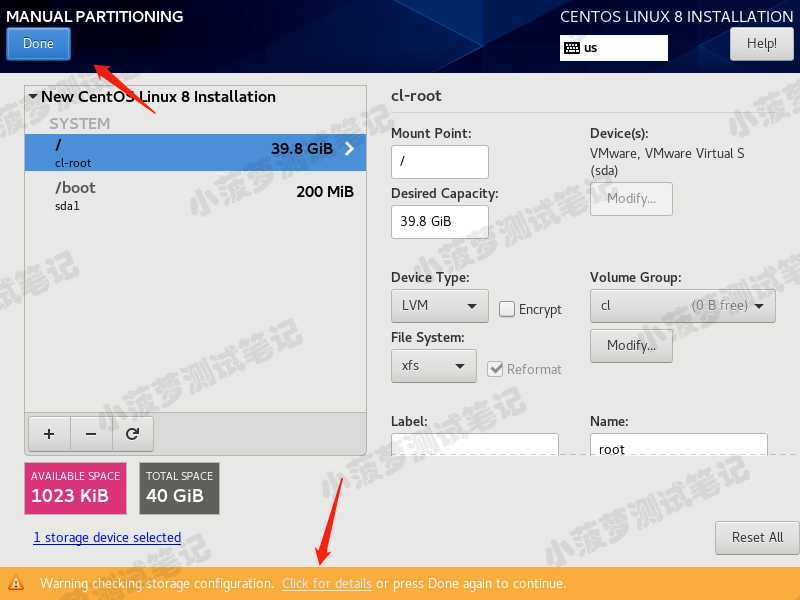The height and width of the screenshot is (600, 800).
Task: Open the us keyboard layout indicator
Action: click(613, 48)
